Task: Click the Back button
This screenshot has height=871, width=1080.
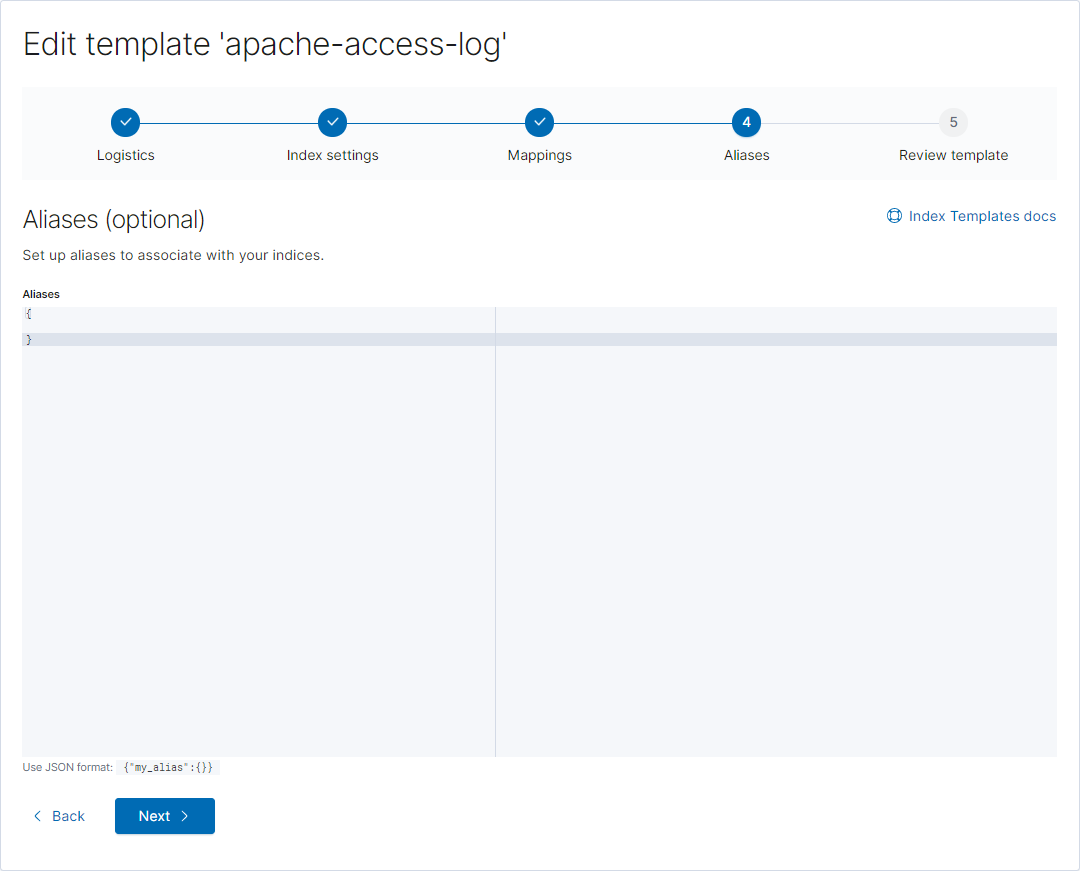Action: click(59, 816)
